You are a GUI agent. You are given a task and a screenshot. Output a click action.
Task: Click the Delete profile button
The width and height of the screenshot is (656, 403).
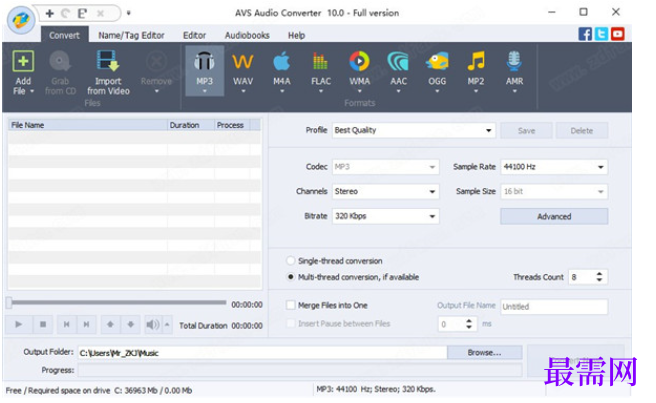pos(582,131)
